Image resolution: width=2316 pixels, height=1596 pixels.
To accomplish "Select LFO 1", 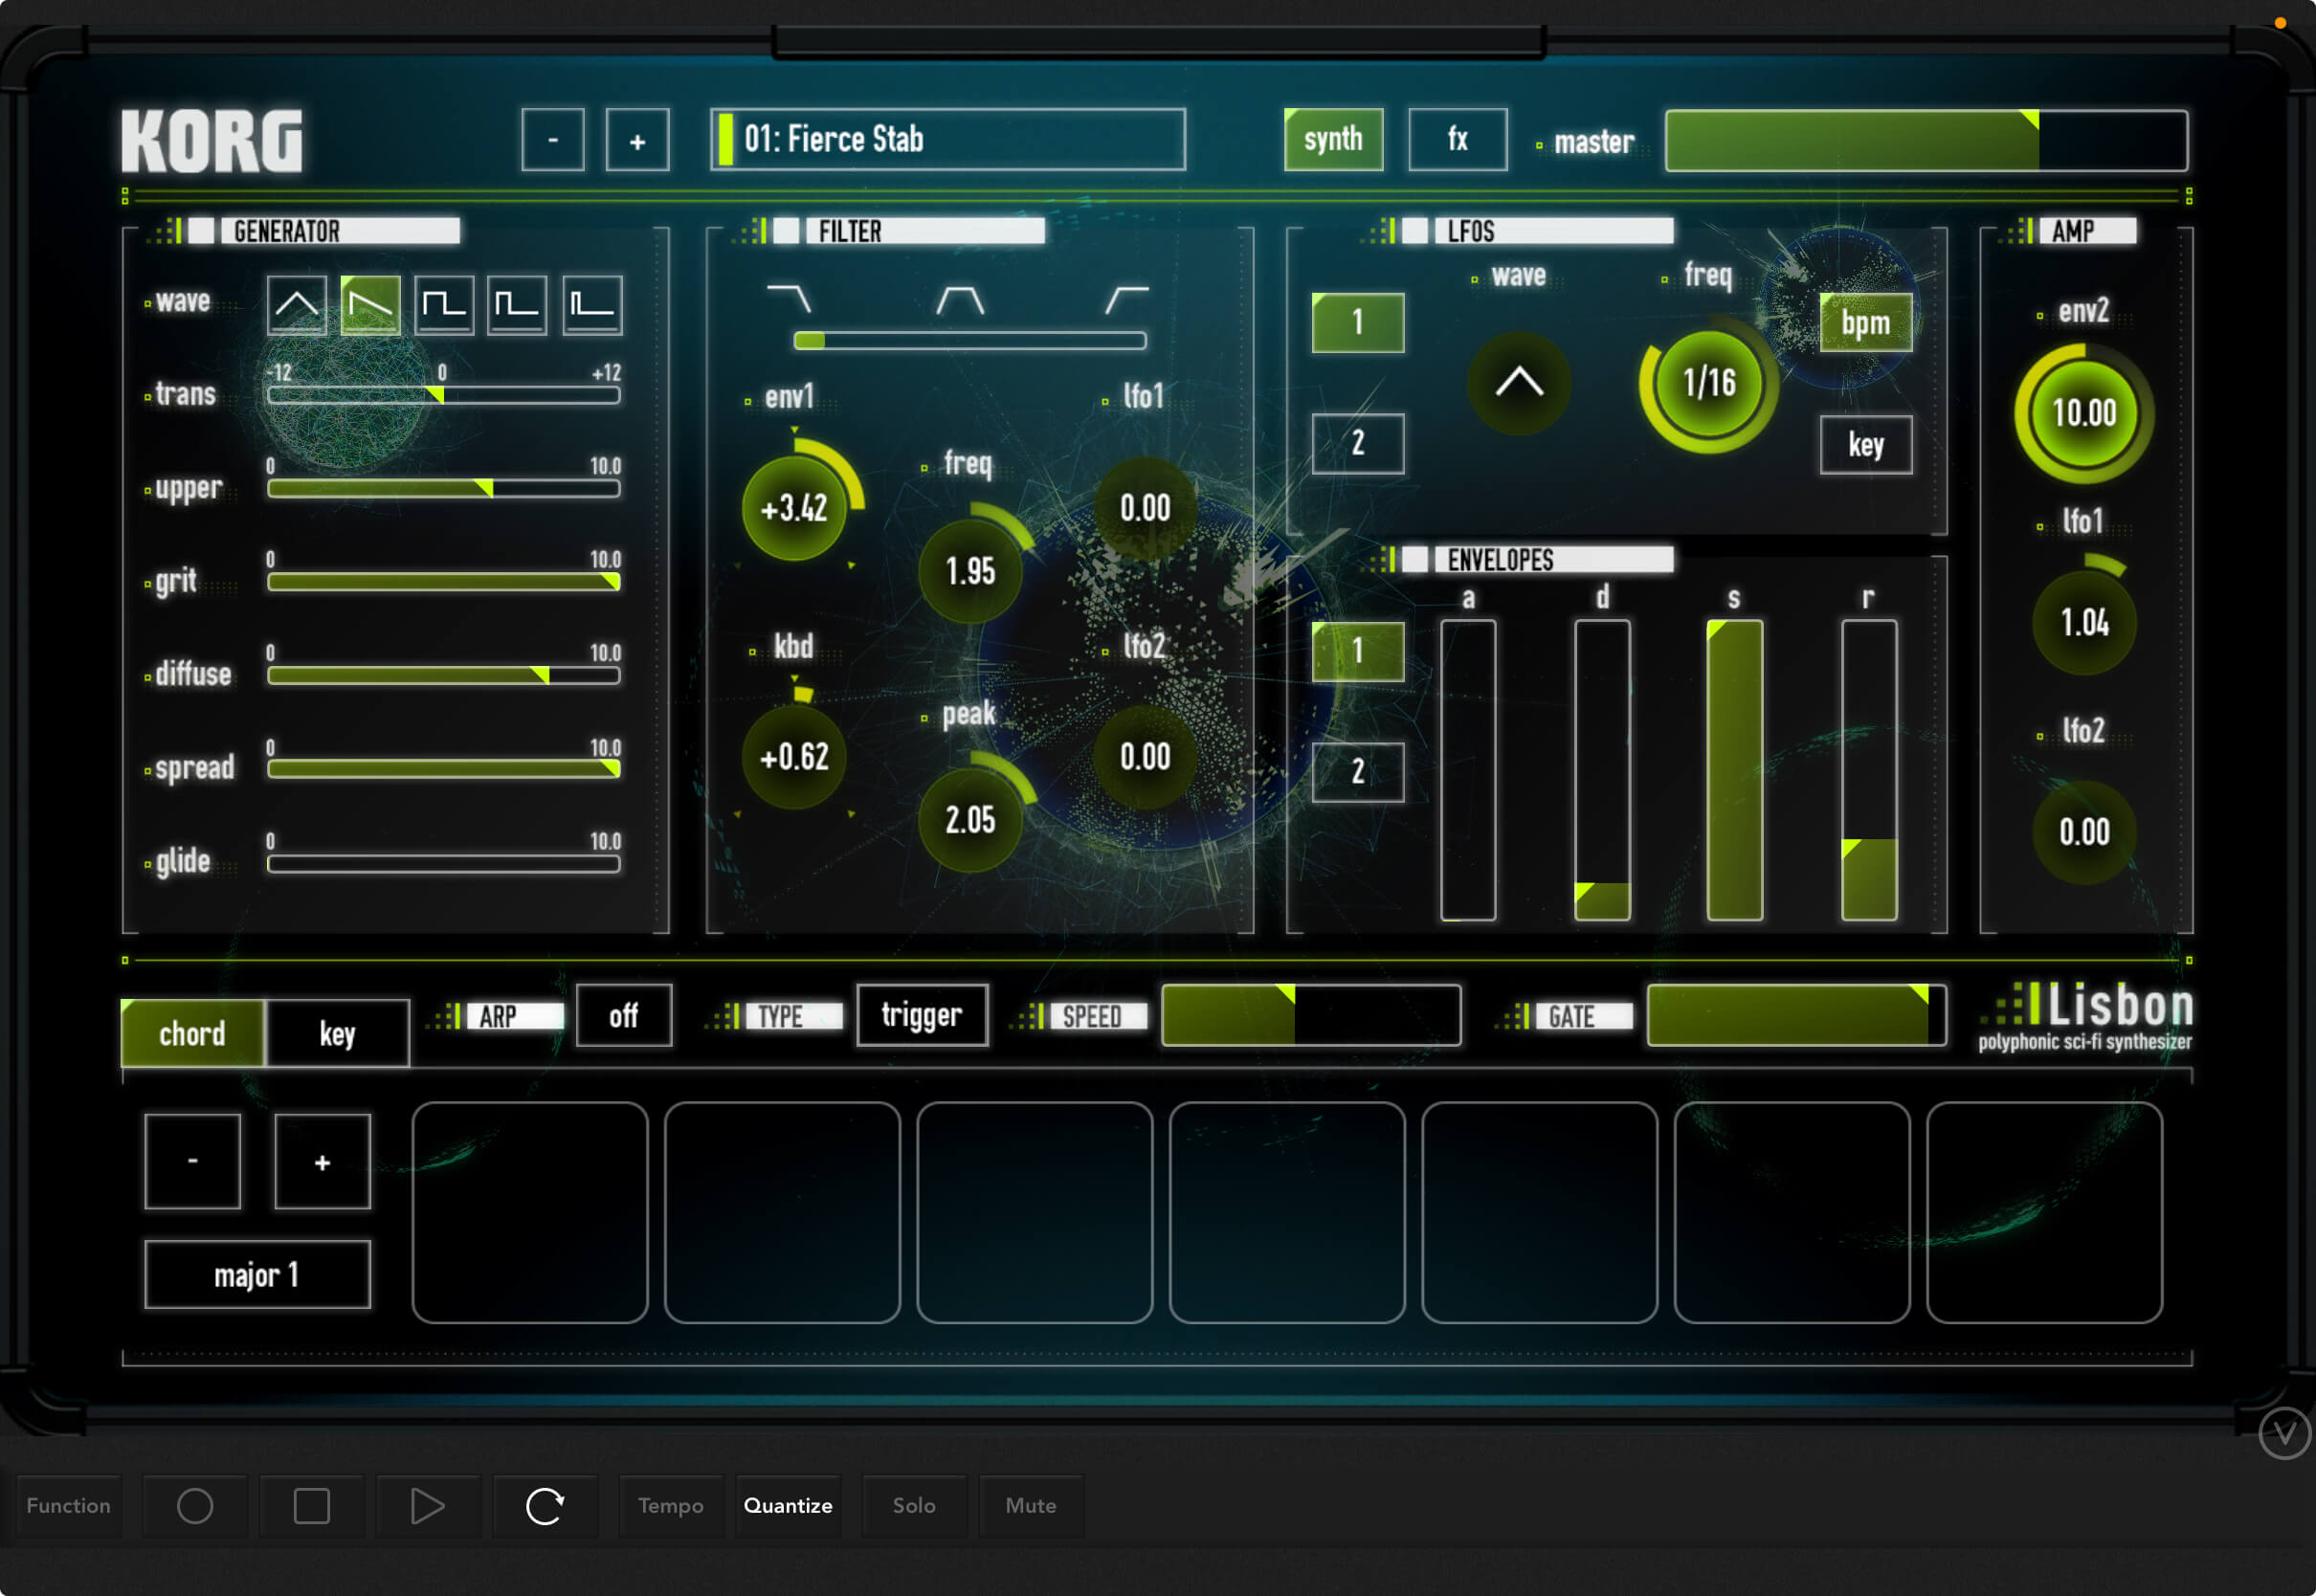I will point(1358,323).
